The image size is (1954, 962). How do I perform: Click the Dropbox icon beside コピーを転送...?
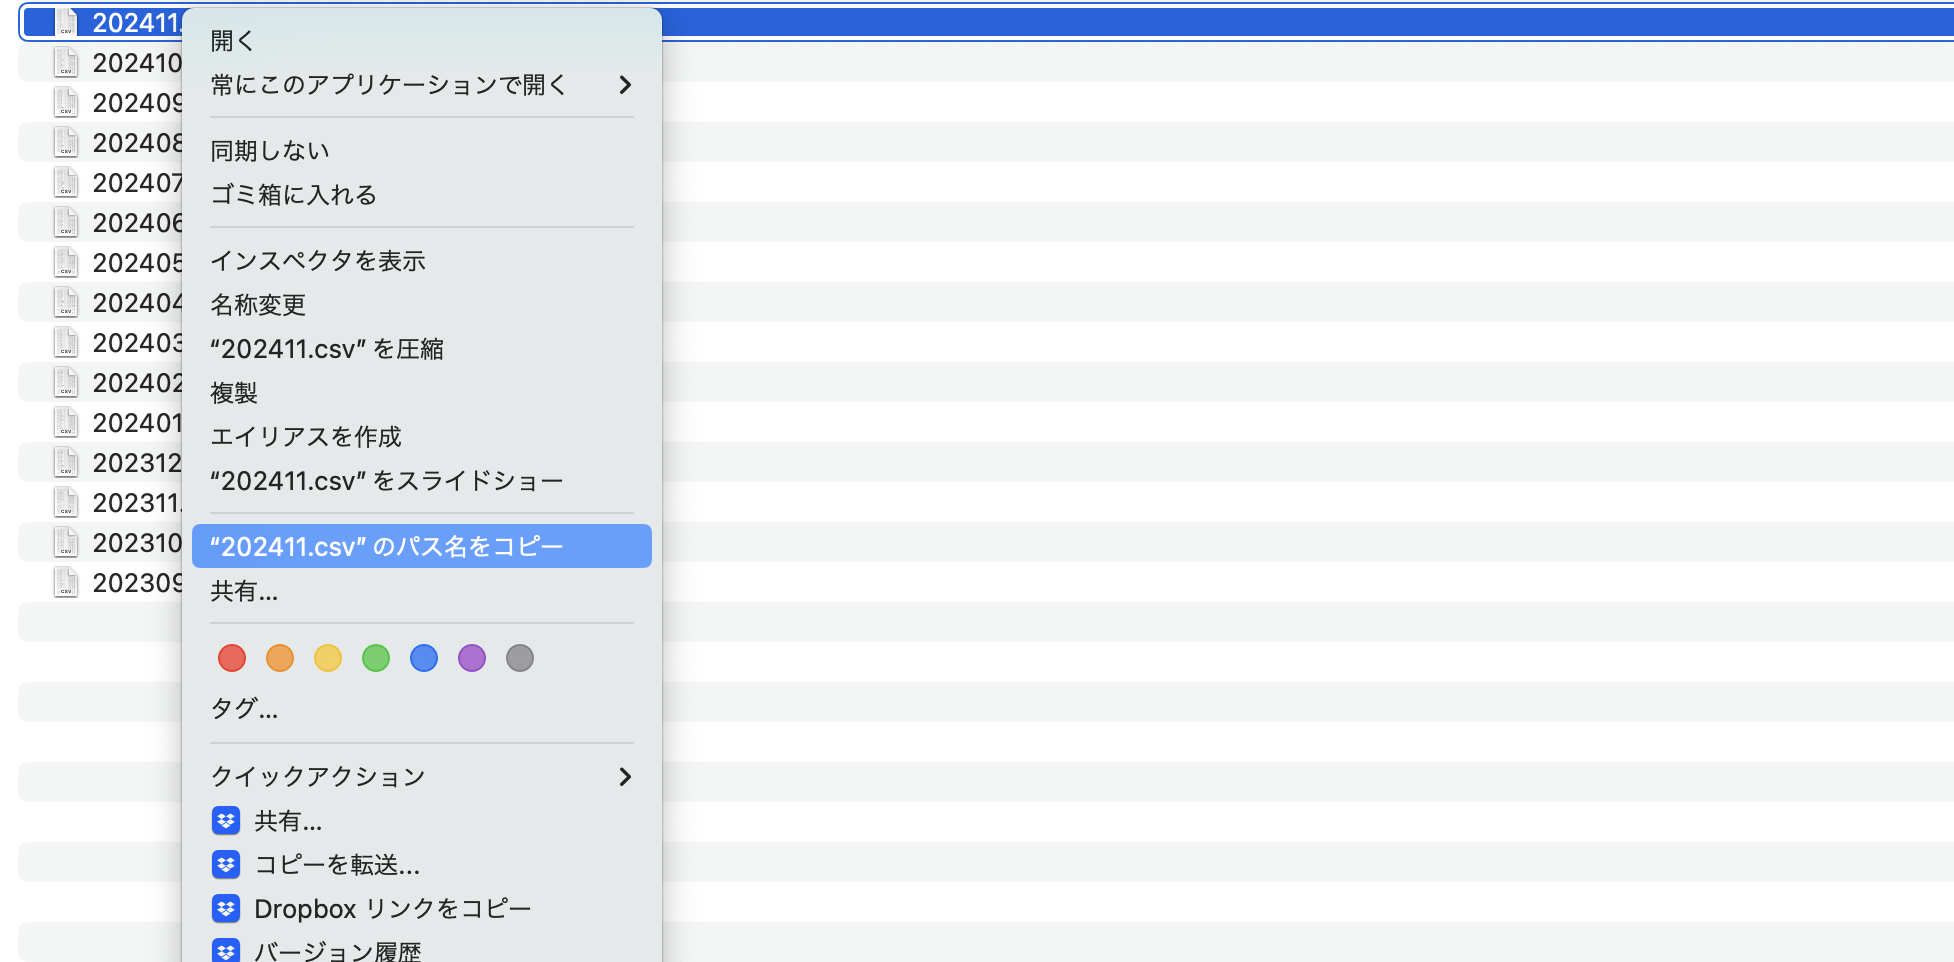coord(226,865)
